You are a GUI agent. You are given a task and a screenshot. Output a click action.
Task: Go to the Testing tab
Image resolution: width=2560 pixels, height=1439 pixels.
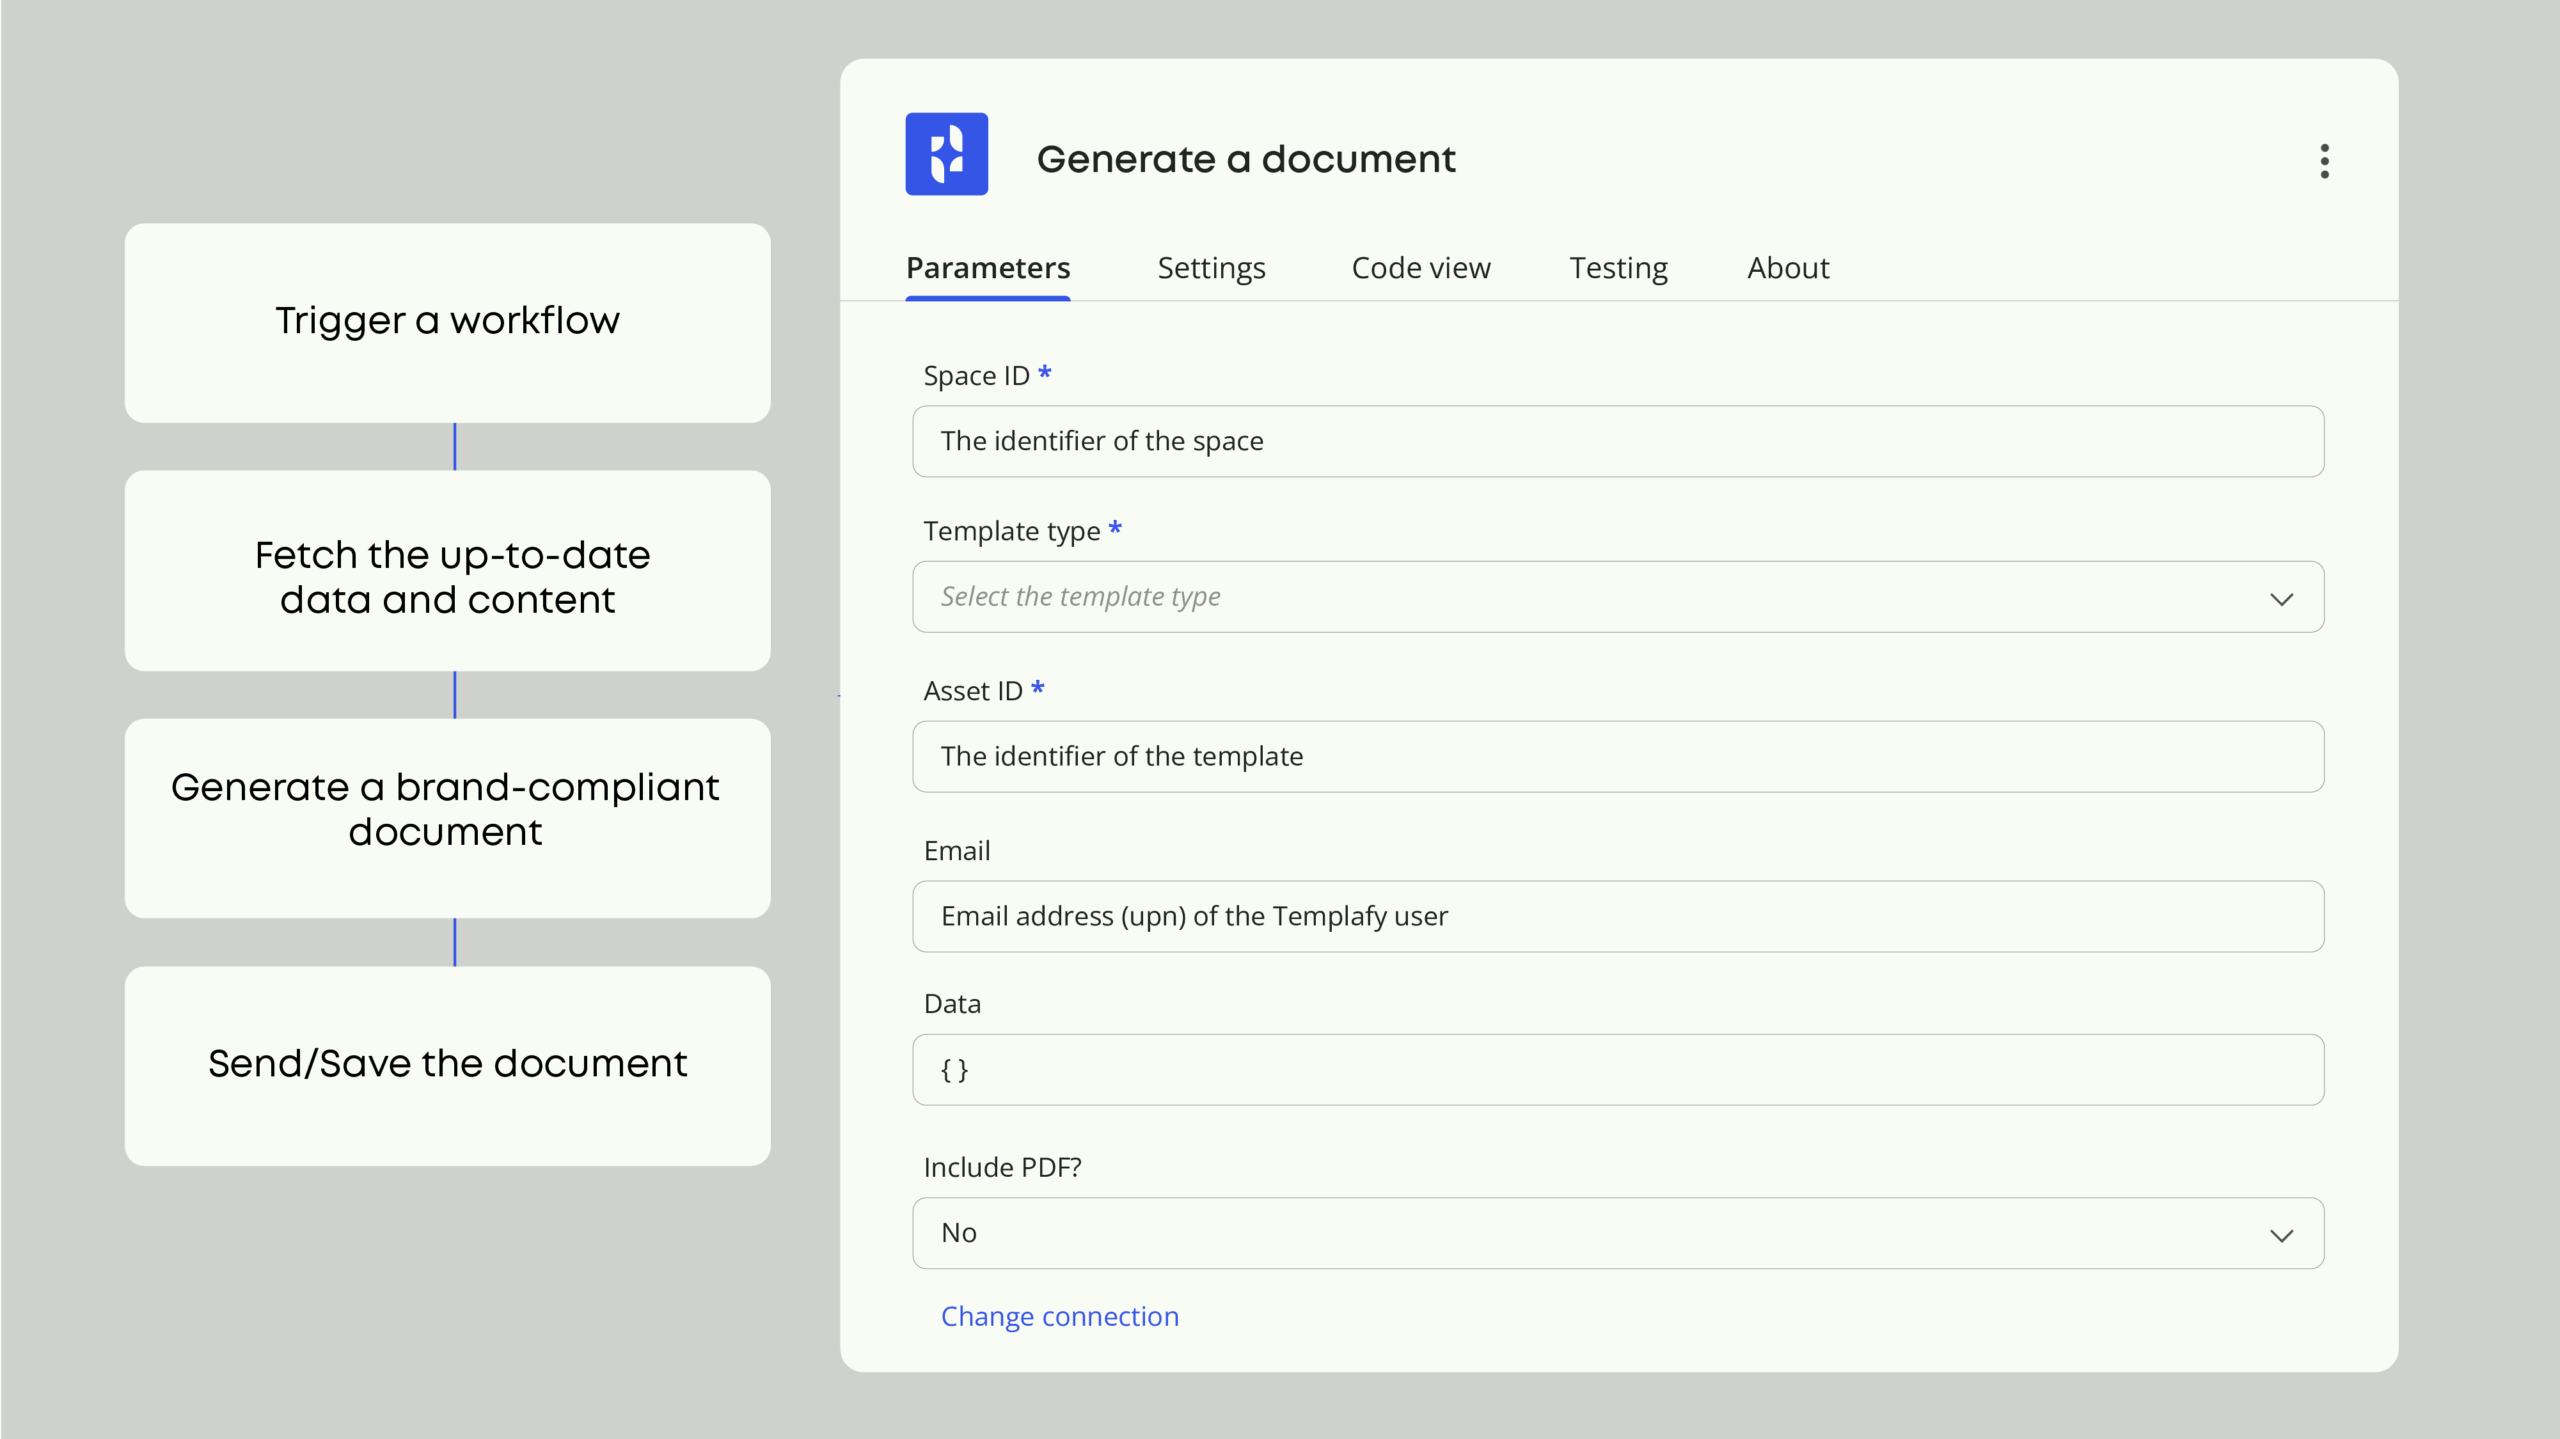click(x=1618, y=268)
